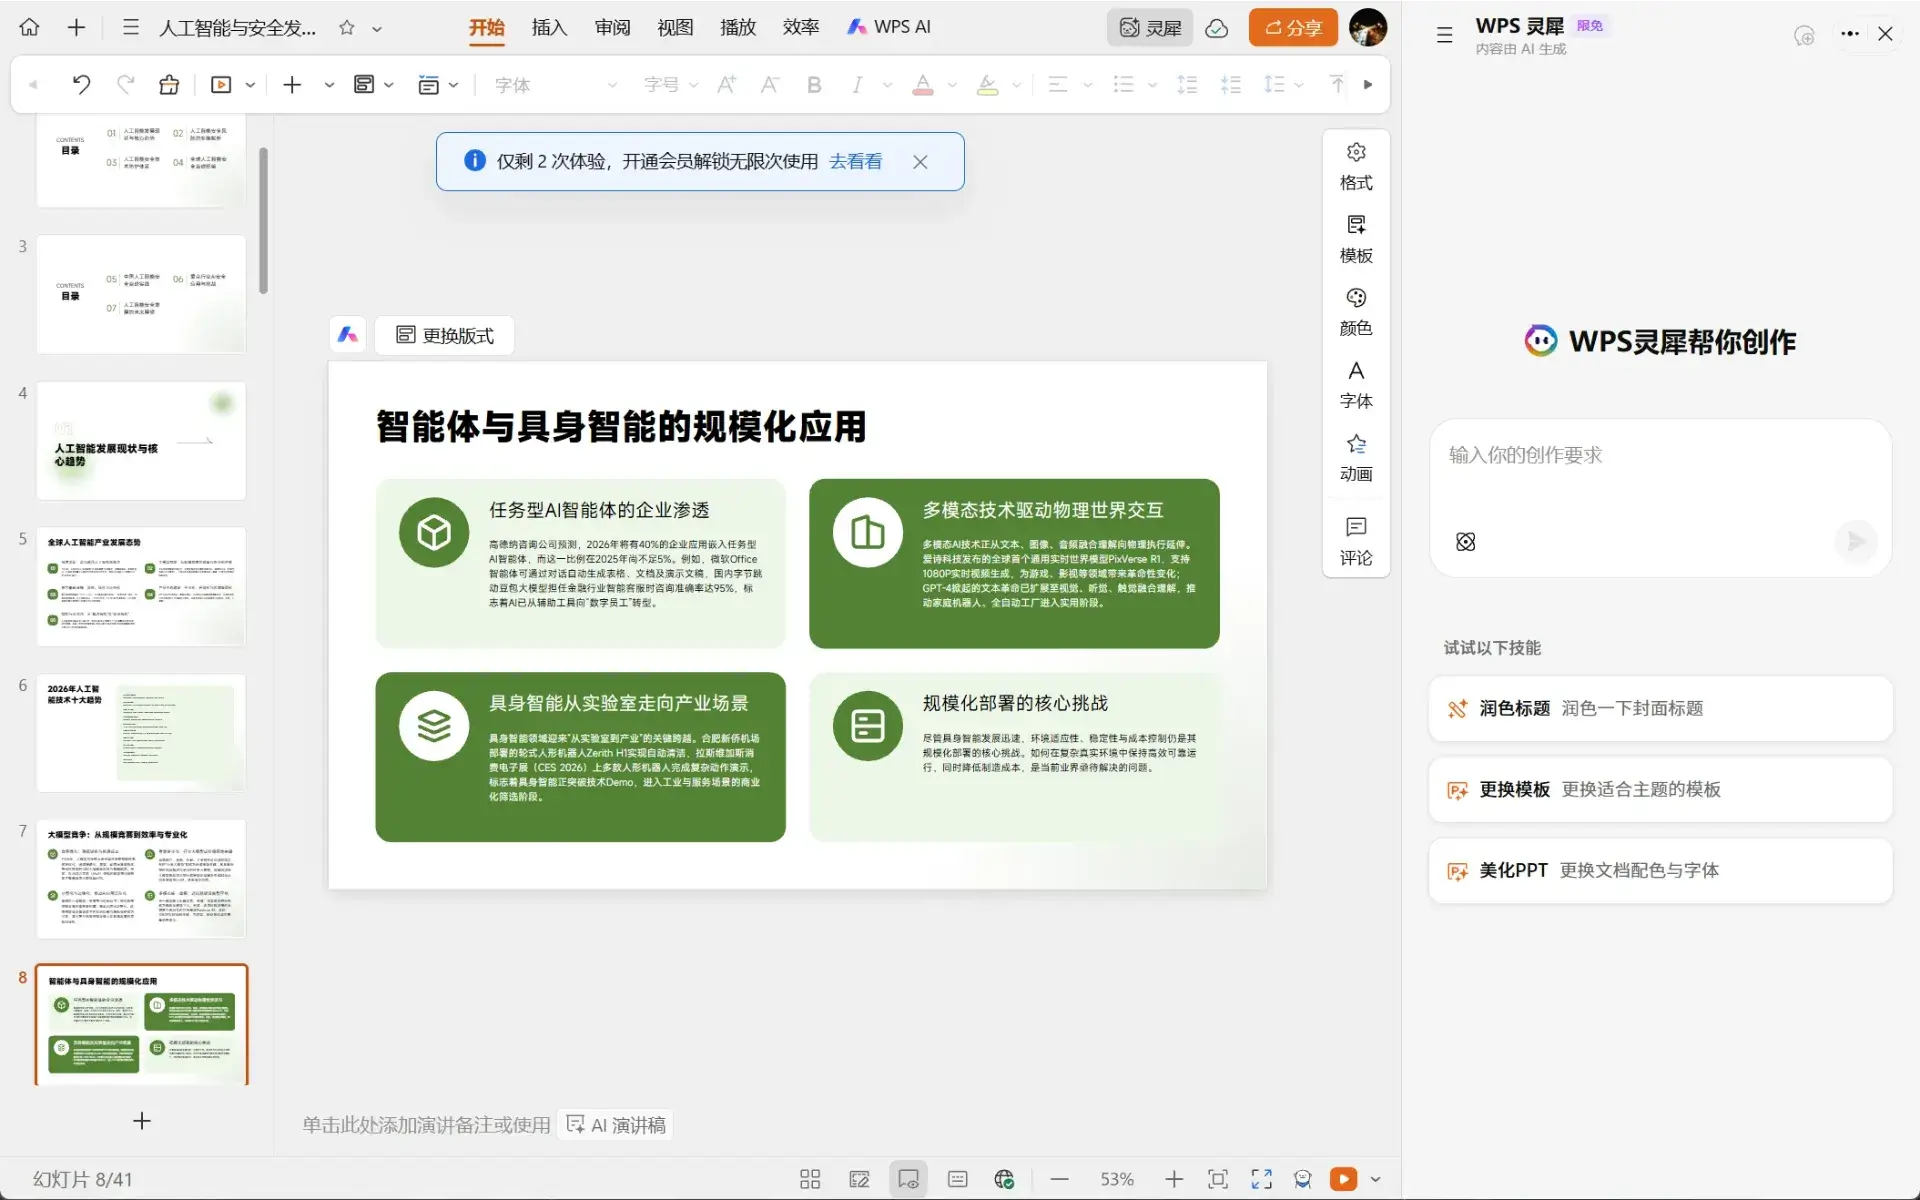This screenshot has height=1200, width=1920.
Task: Open the 审阅 review tab
Action: coord(612,28)
